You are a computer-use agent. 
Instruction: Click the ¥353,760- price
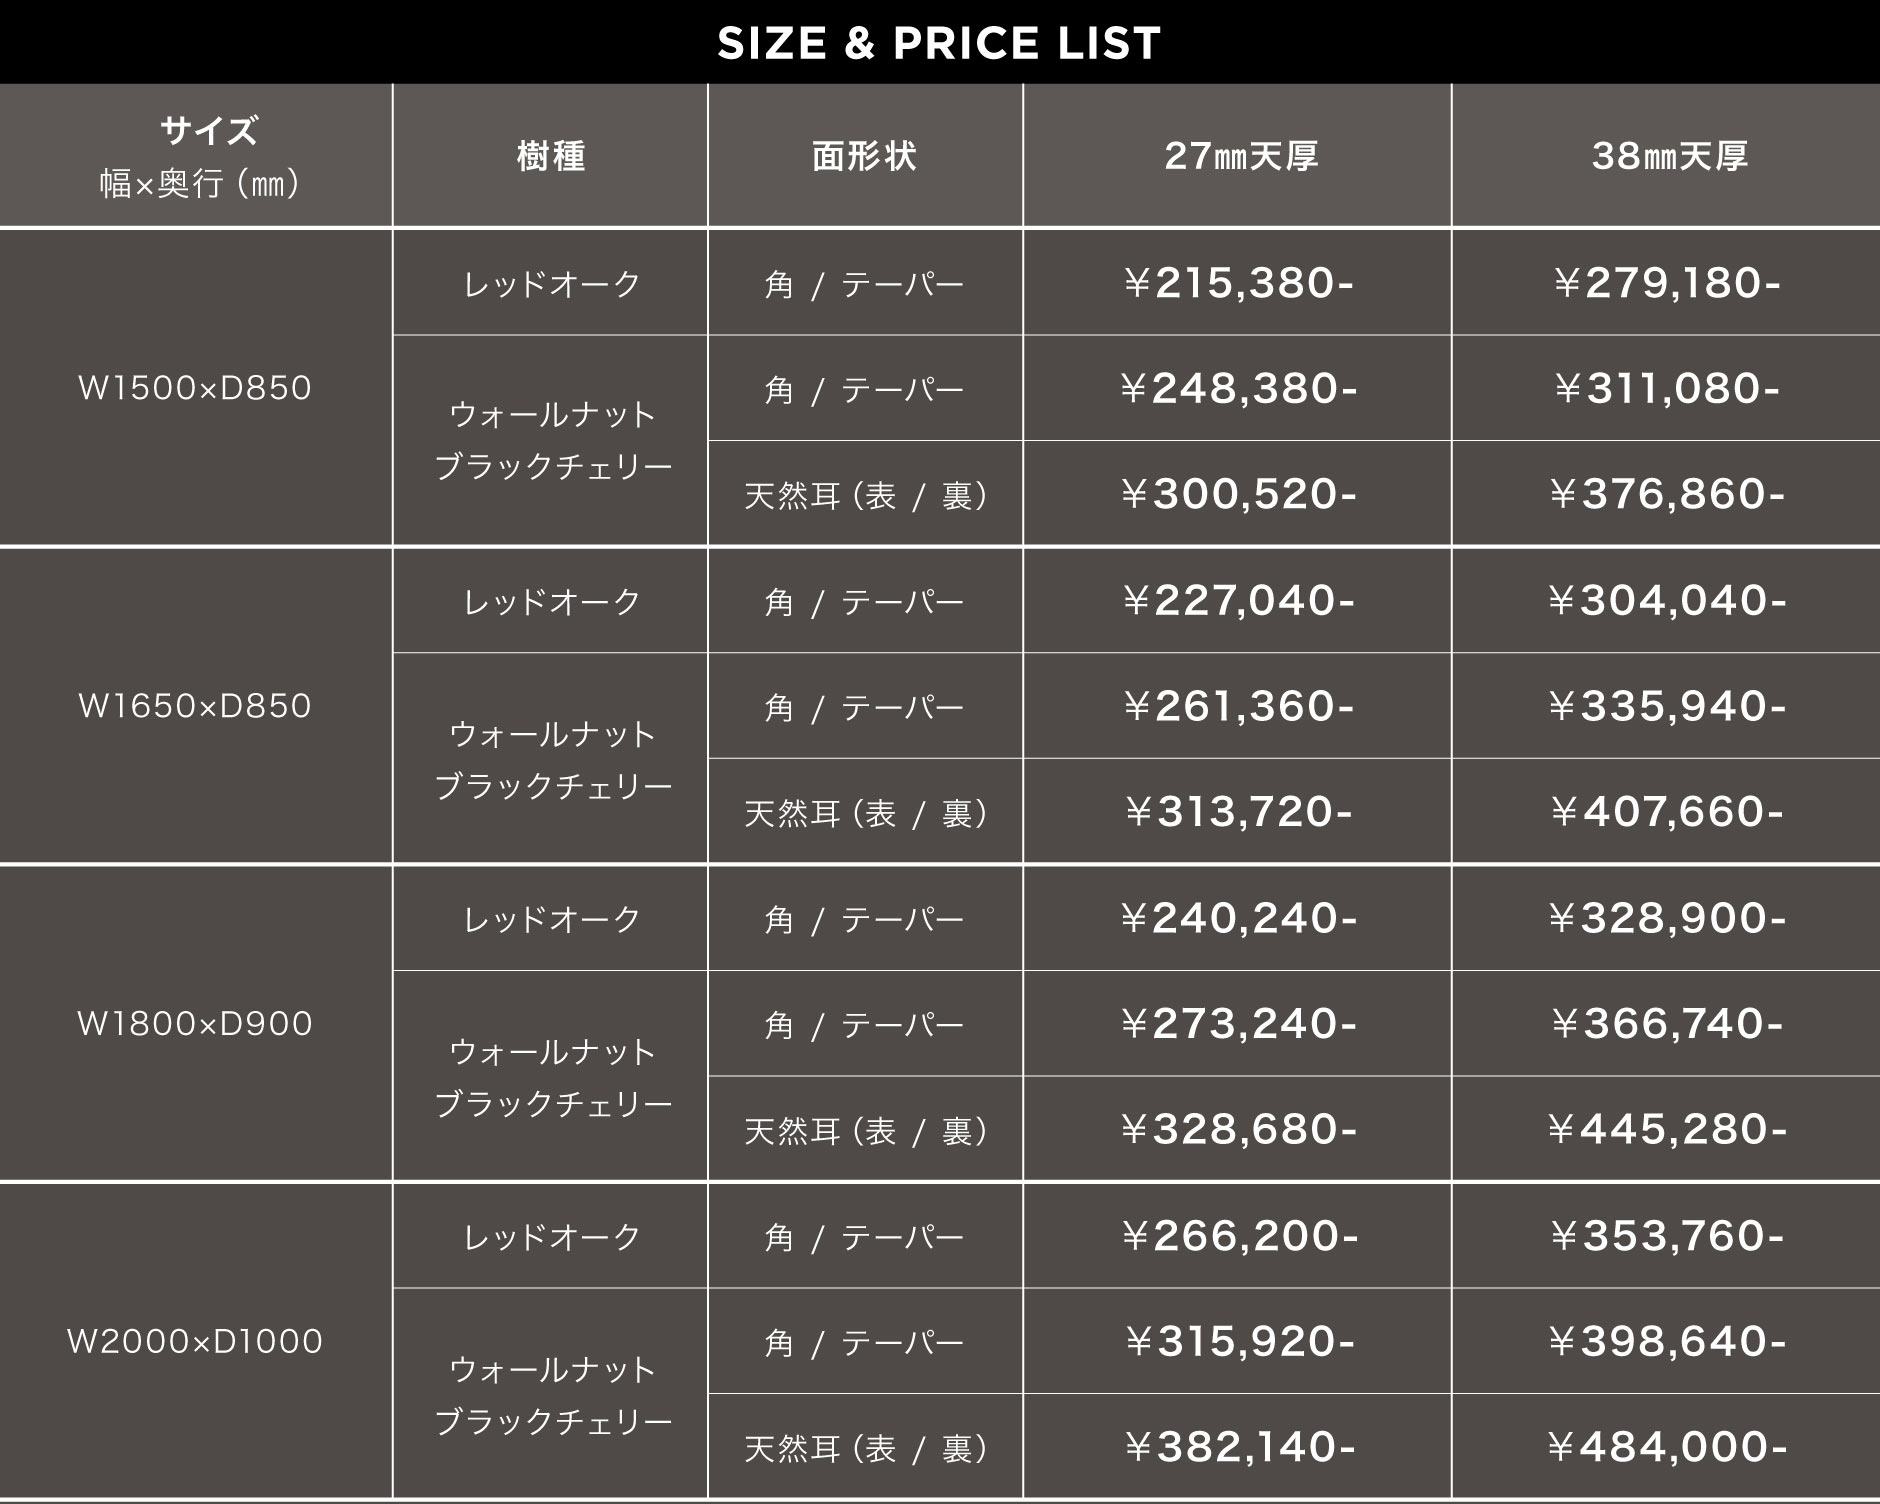click(x=1667, y=1236)
